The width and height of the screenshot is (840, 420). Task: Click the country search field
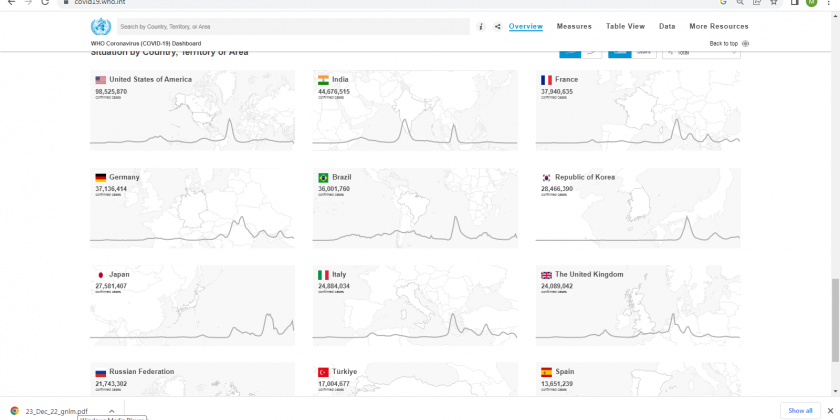pyautogui.click(x=290, y=27)
